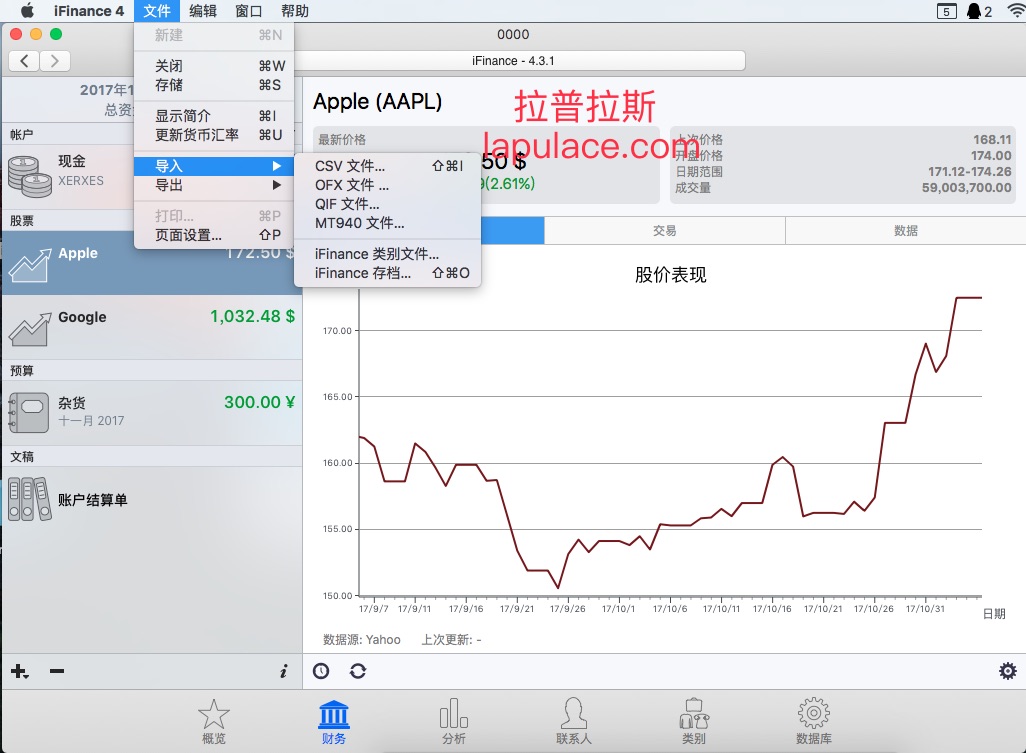
Task: Open the chart settings gear icon
Action: [1008, 671]
